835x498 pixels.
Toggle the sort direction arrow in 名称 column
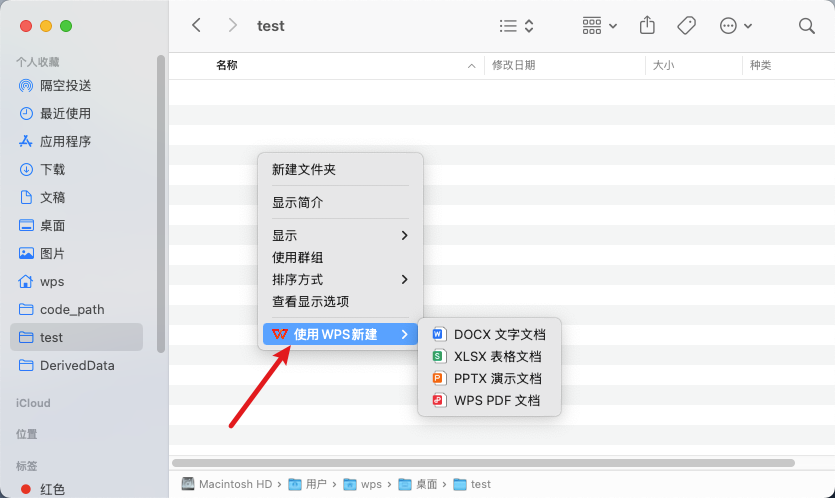[x=471, y=66]
